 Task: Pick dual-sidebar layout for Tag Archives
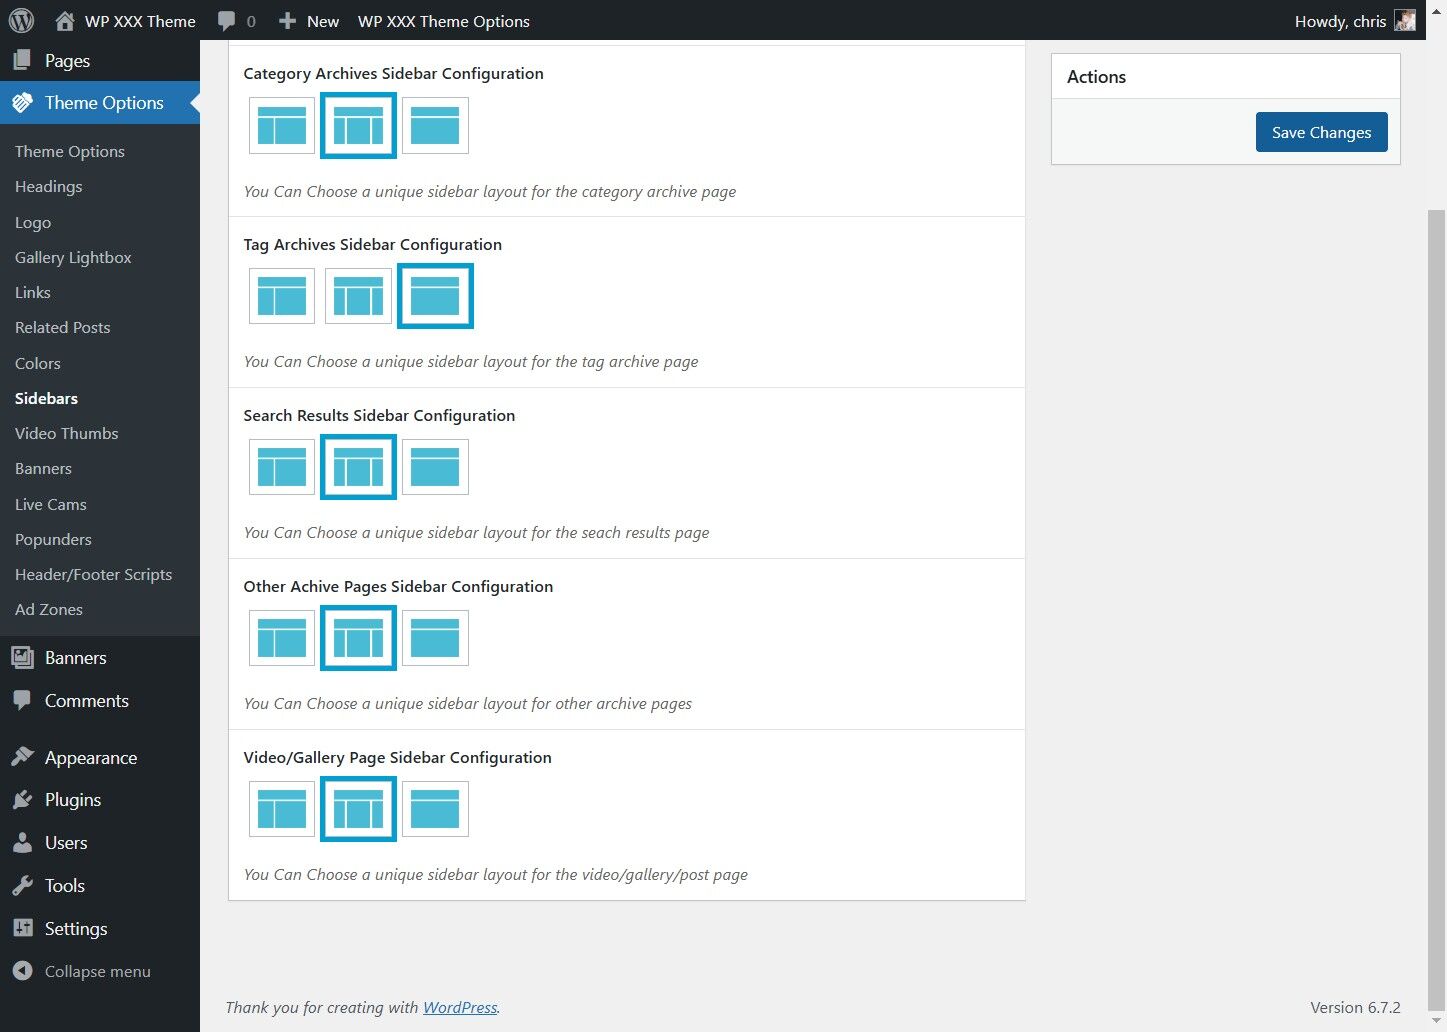[358, 297]
